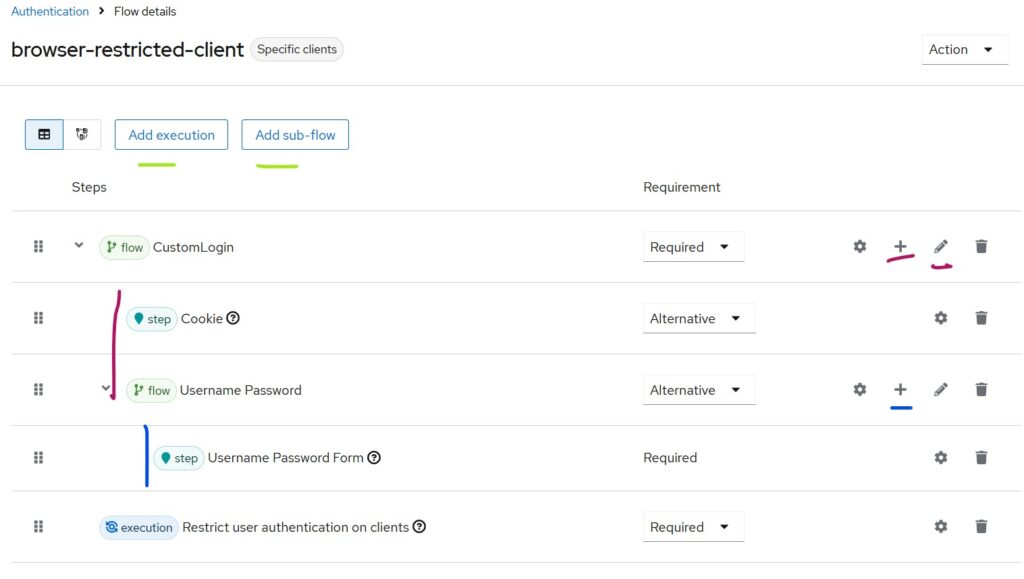Grab drag handle of Cookie row
The height and width of the screenshot is (579, 1024).
tap(39, 318)
